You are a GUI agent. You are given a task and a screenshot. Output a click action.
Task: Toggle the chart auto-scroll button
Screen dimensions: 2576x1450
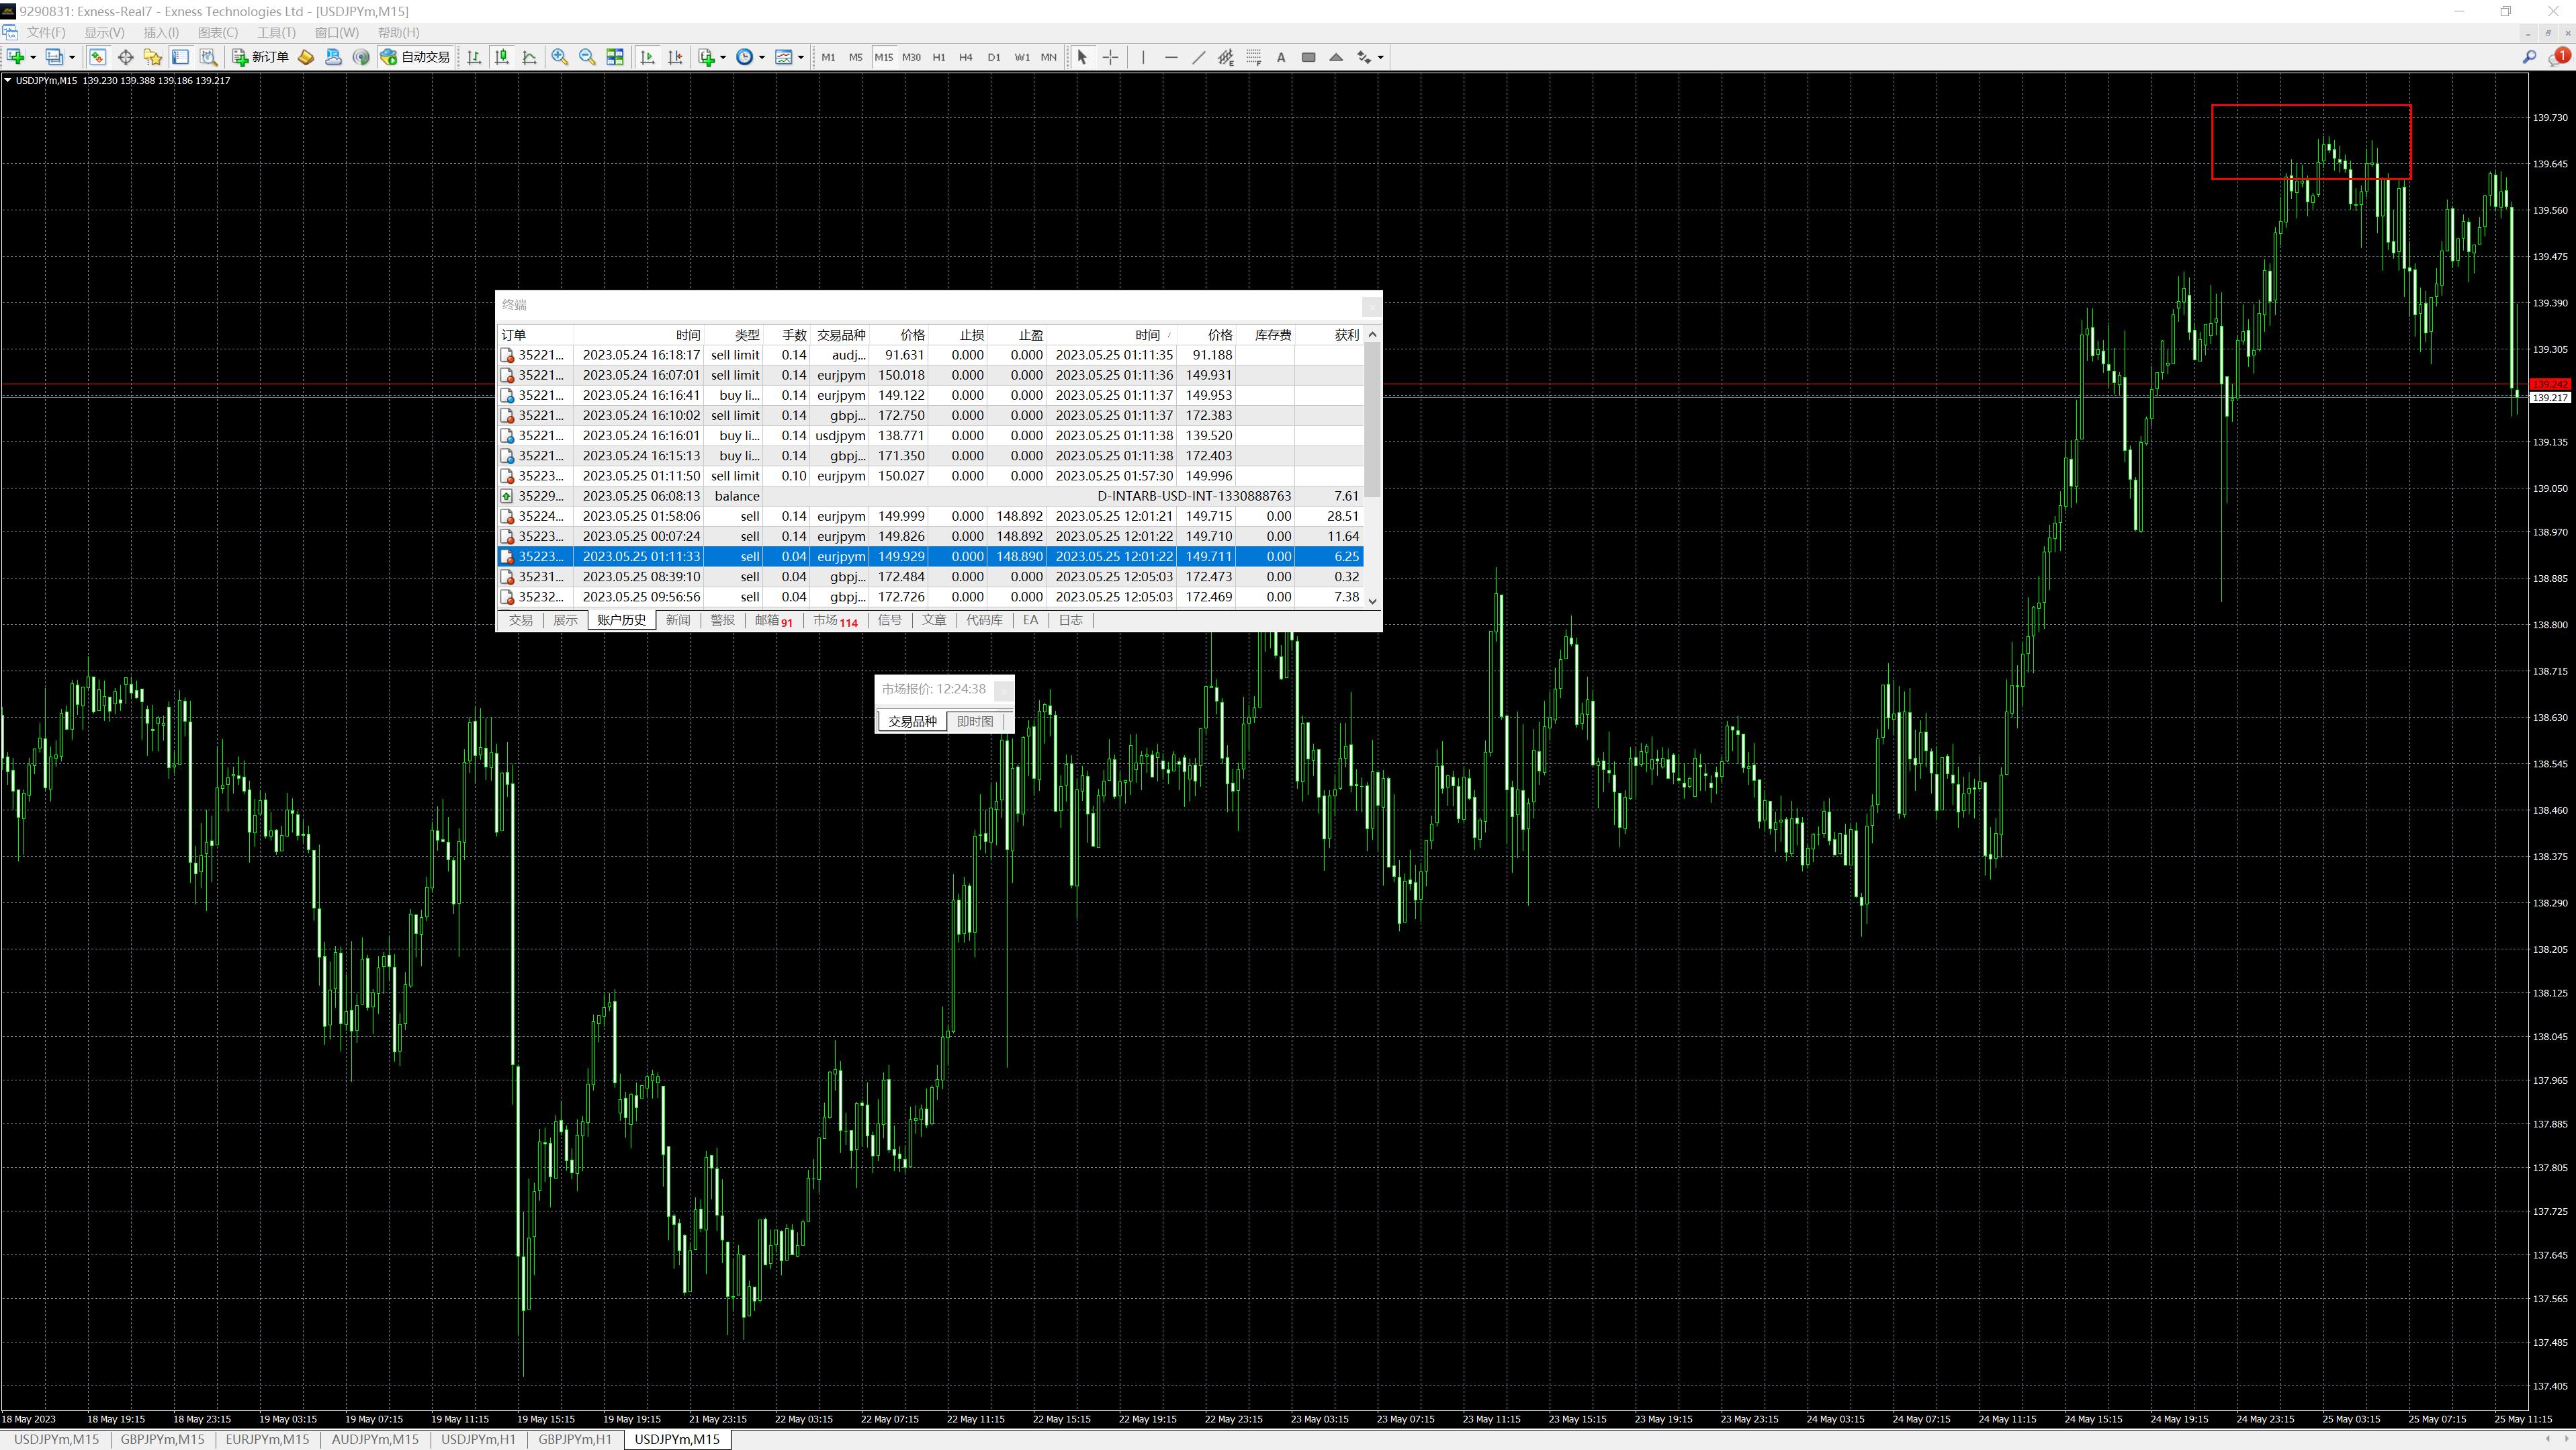[x=648, y=57]
